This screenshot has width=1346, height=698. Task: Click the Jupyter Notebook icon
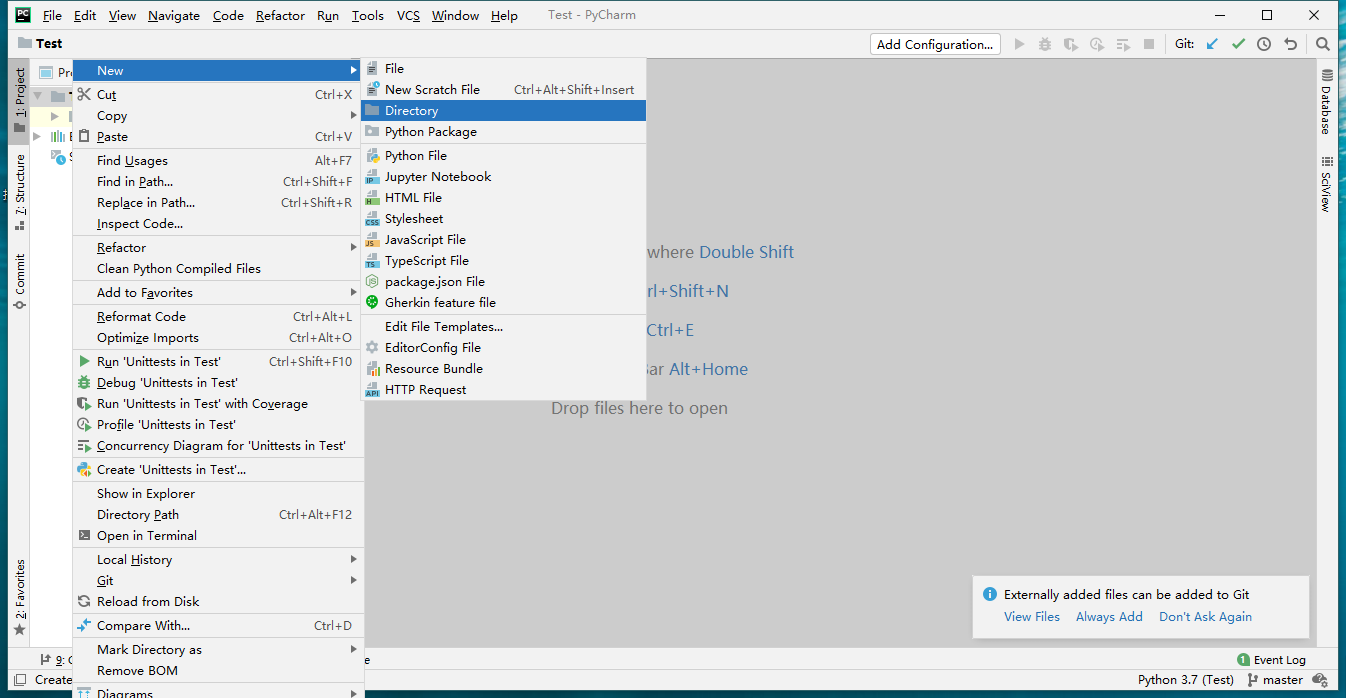[372, 177]
